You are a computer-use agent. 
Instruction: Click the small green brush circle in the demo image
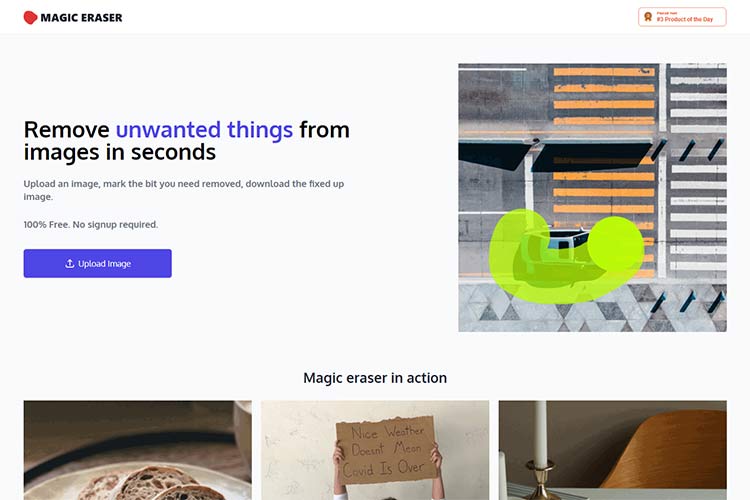point(616,244)
